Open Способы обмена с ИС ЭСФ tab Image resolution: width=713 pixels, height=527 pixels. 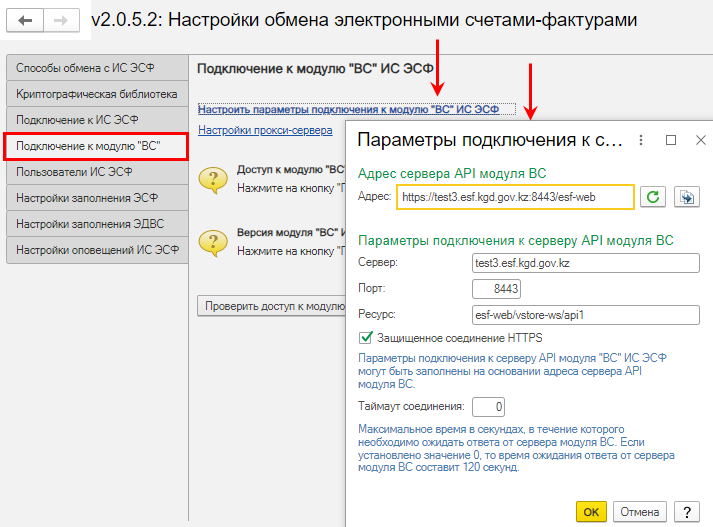pyautogui.click(x=97, y=68)
